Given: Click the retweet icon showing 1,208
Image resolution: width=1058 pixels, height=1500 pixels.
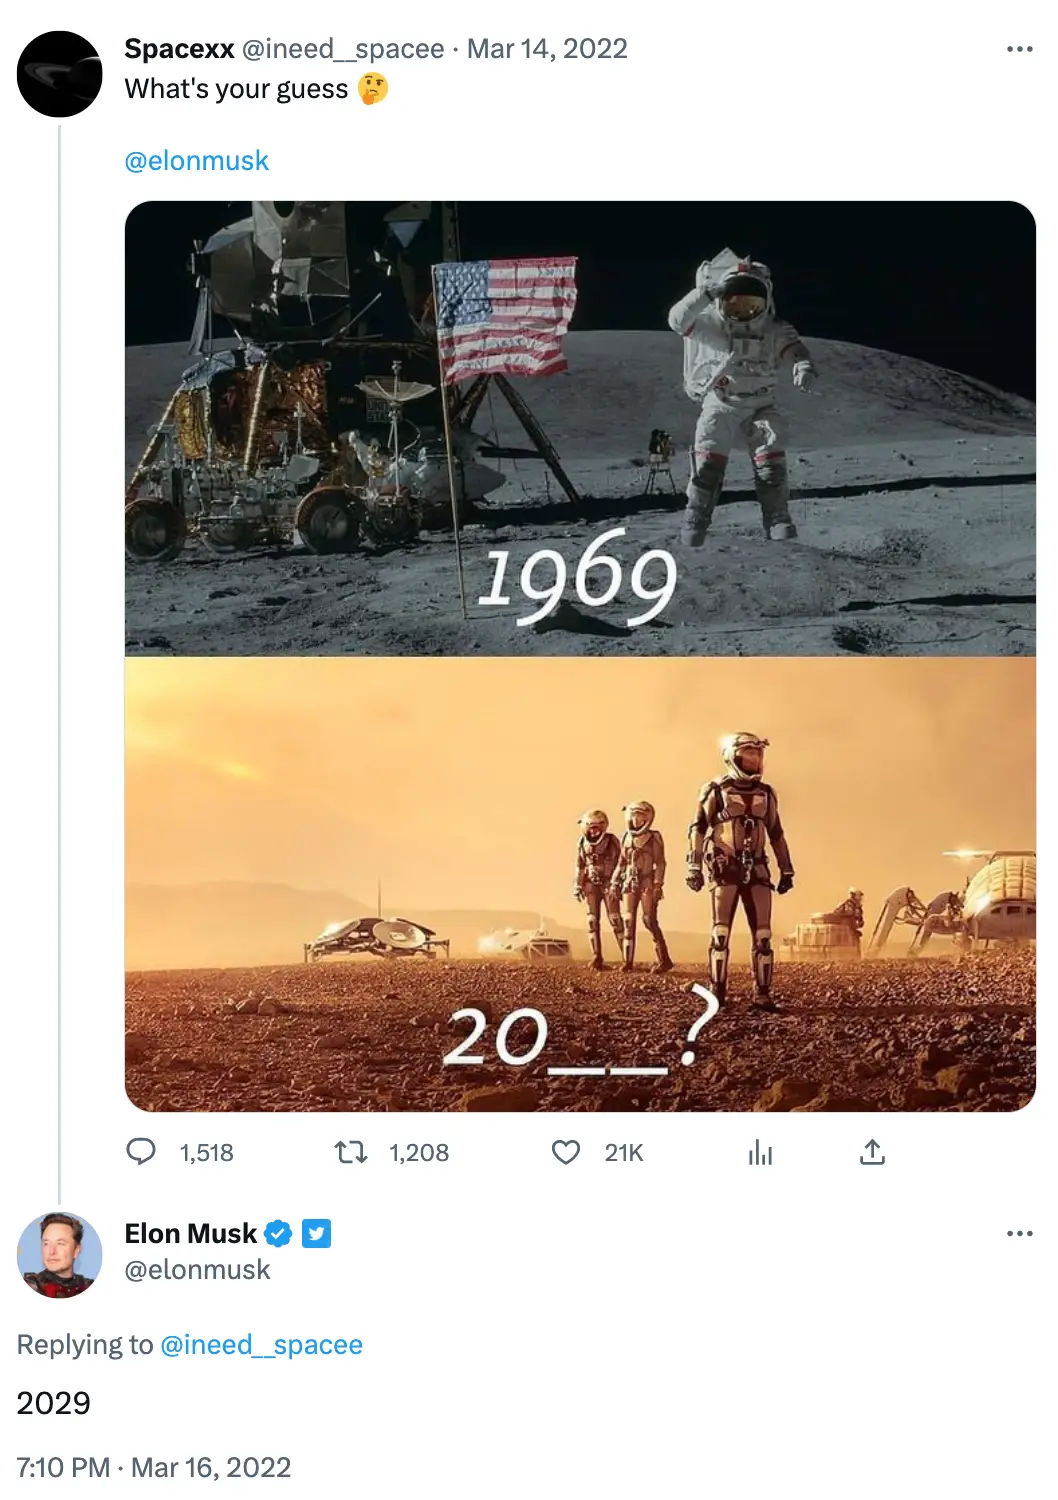Looking at the screenshot, I should point(351,1152).
